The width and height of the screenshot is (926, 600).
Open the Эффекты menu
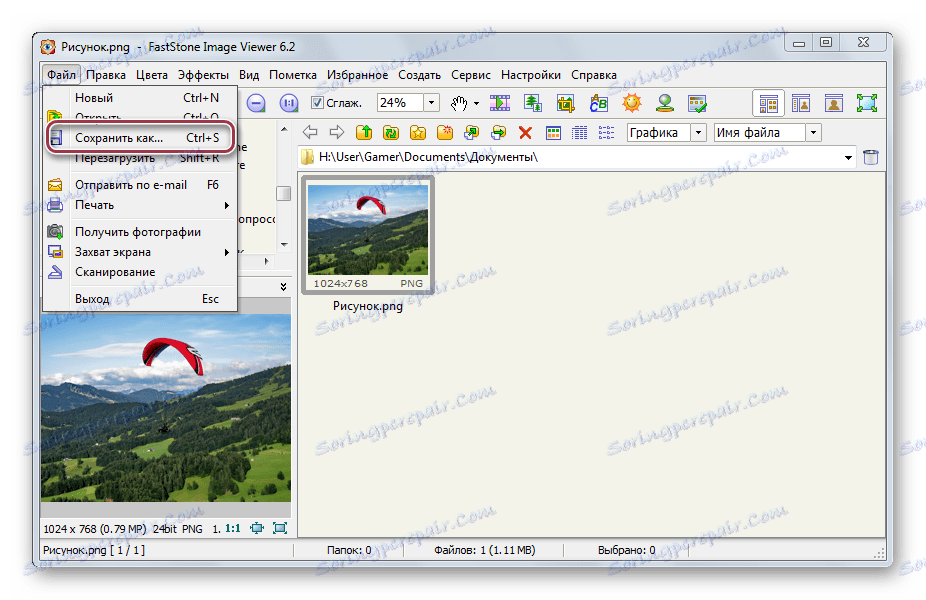coord(203,75)
